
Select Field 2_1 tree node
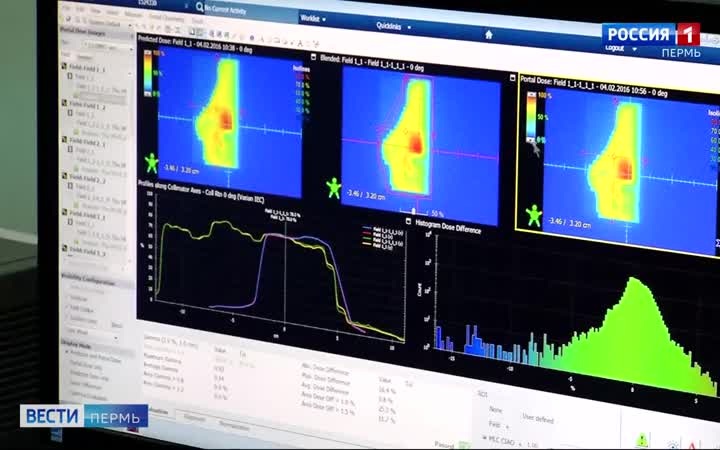point(88,142)
